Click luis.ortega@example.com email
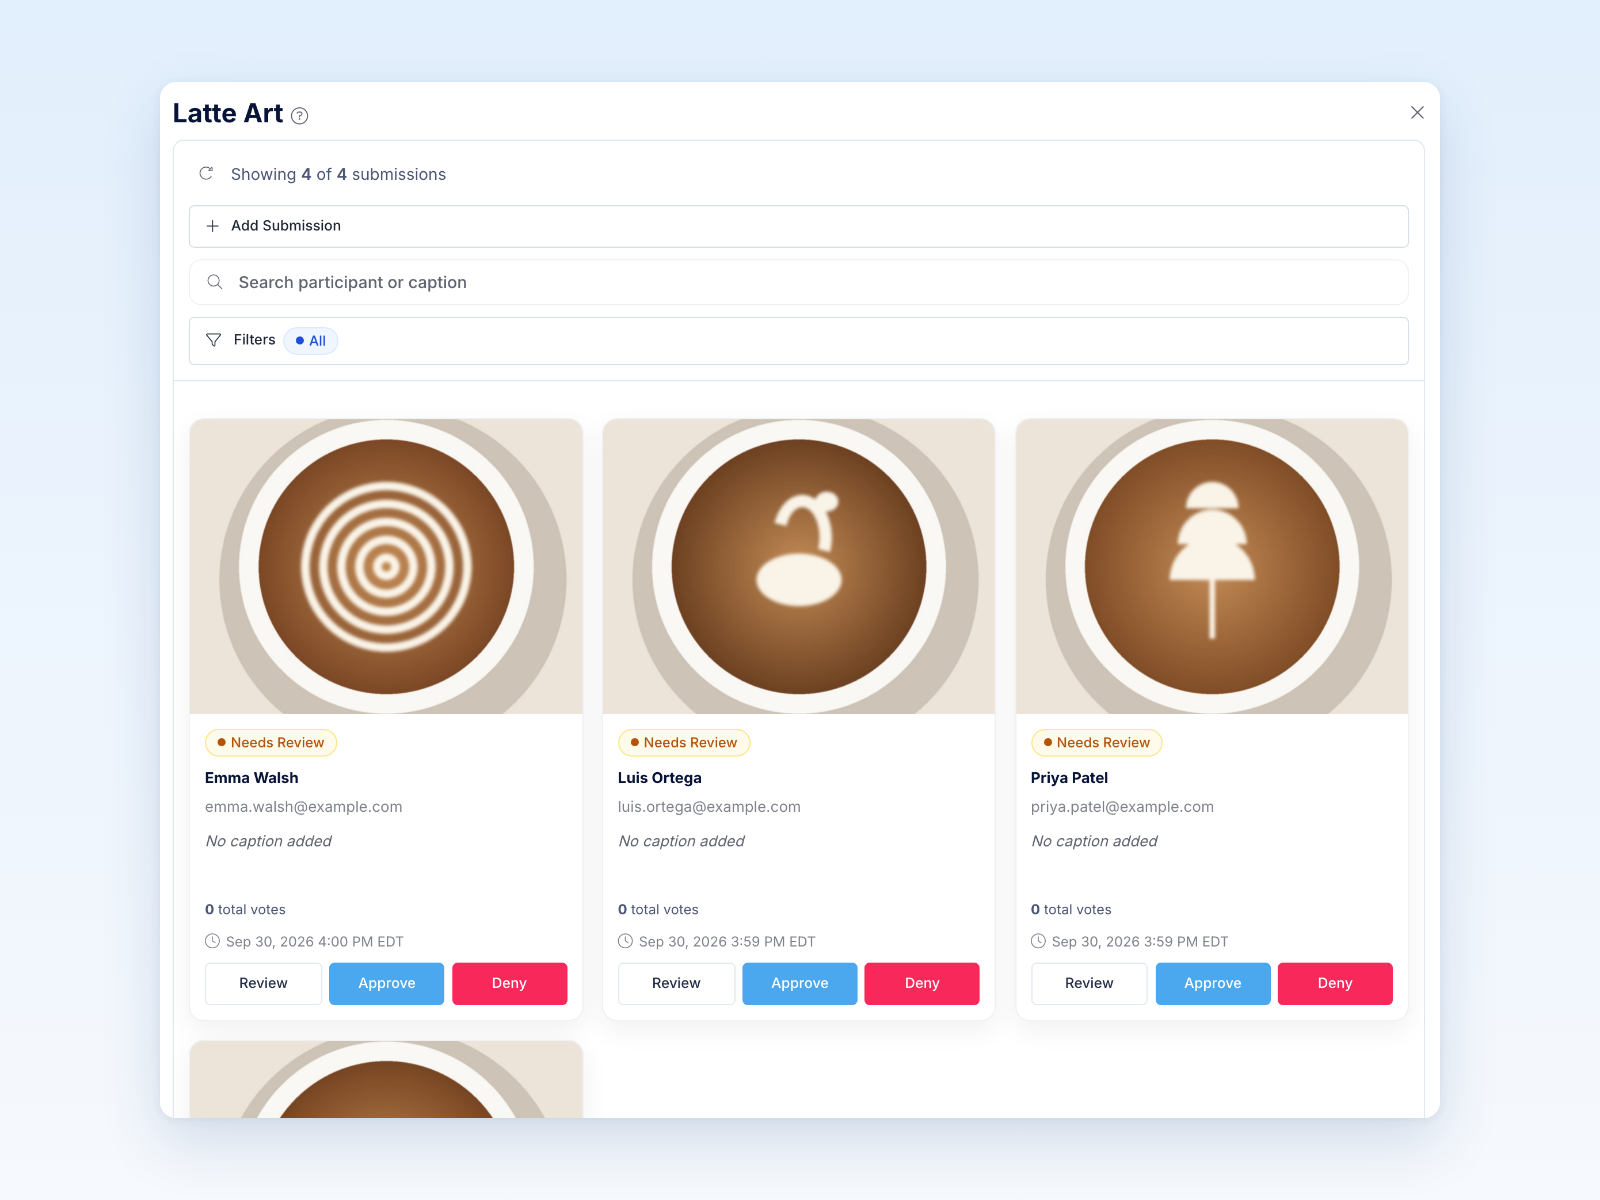The height and width of the screenshot is (1200, 1600). 710,807
